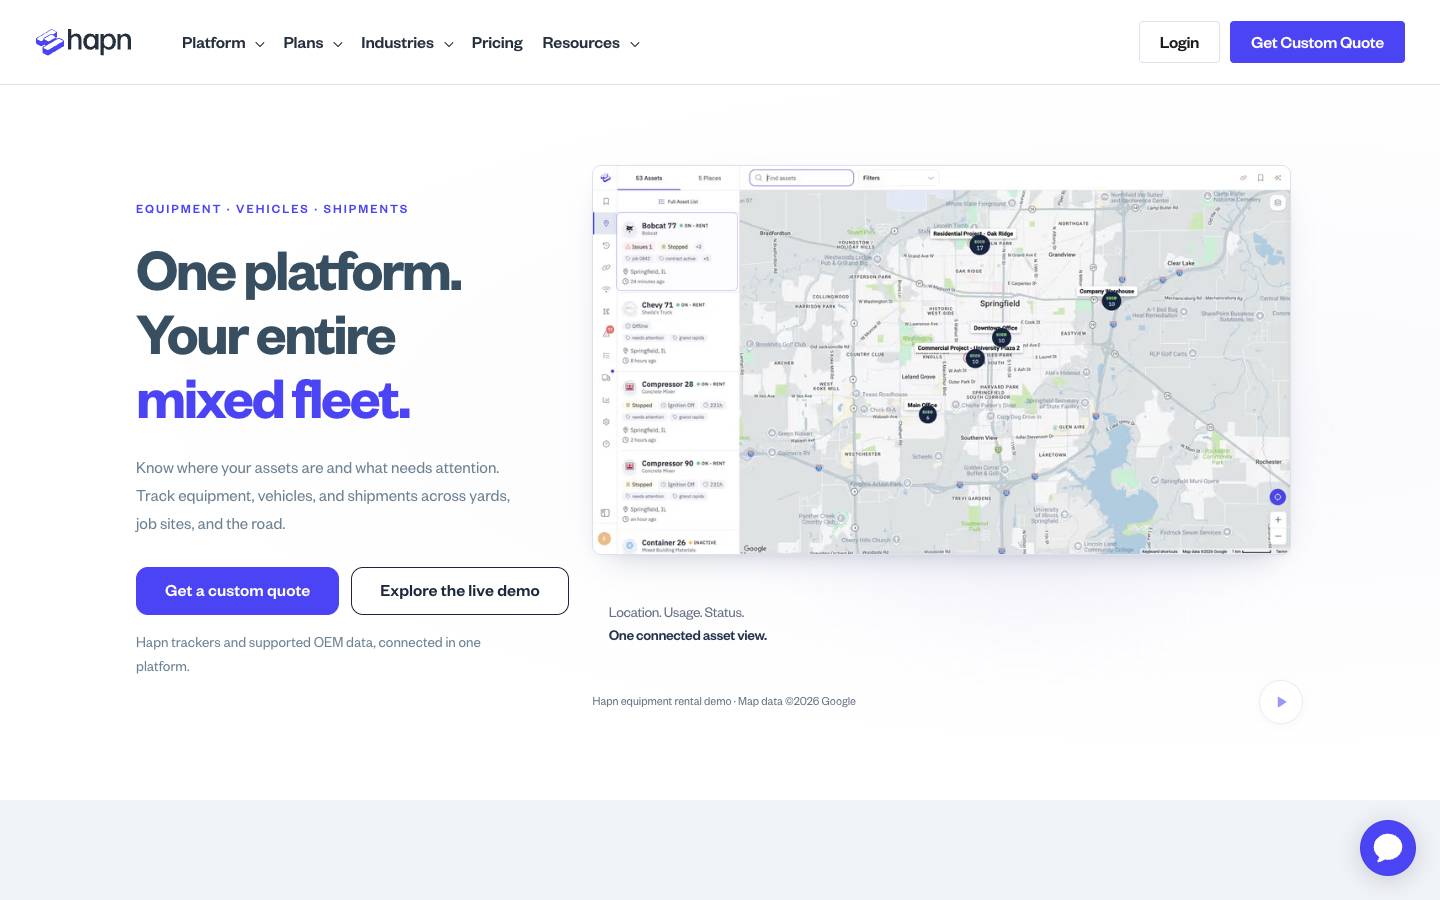Expand the Platform navigation menu
This screenshot has width=1440, height=900.
pos(223,43)
